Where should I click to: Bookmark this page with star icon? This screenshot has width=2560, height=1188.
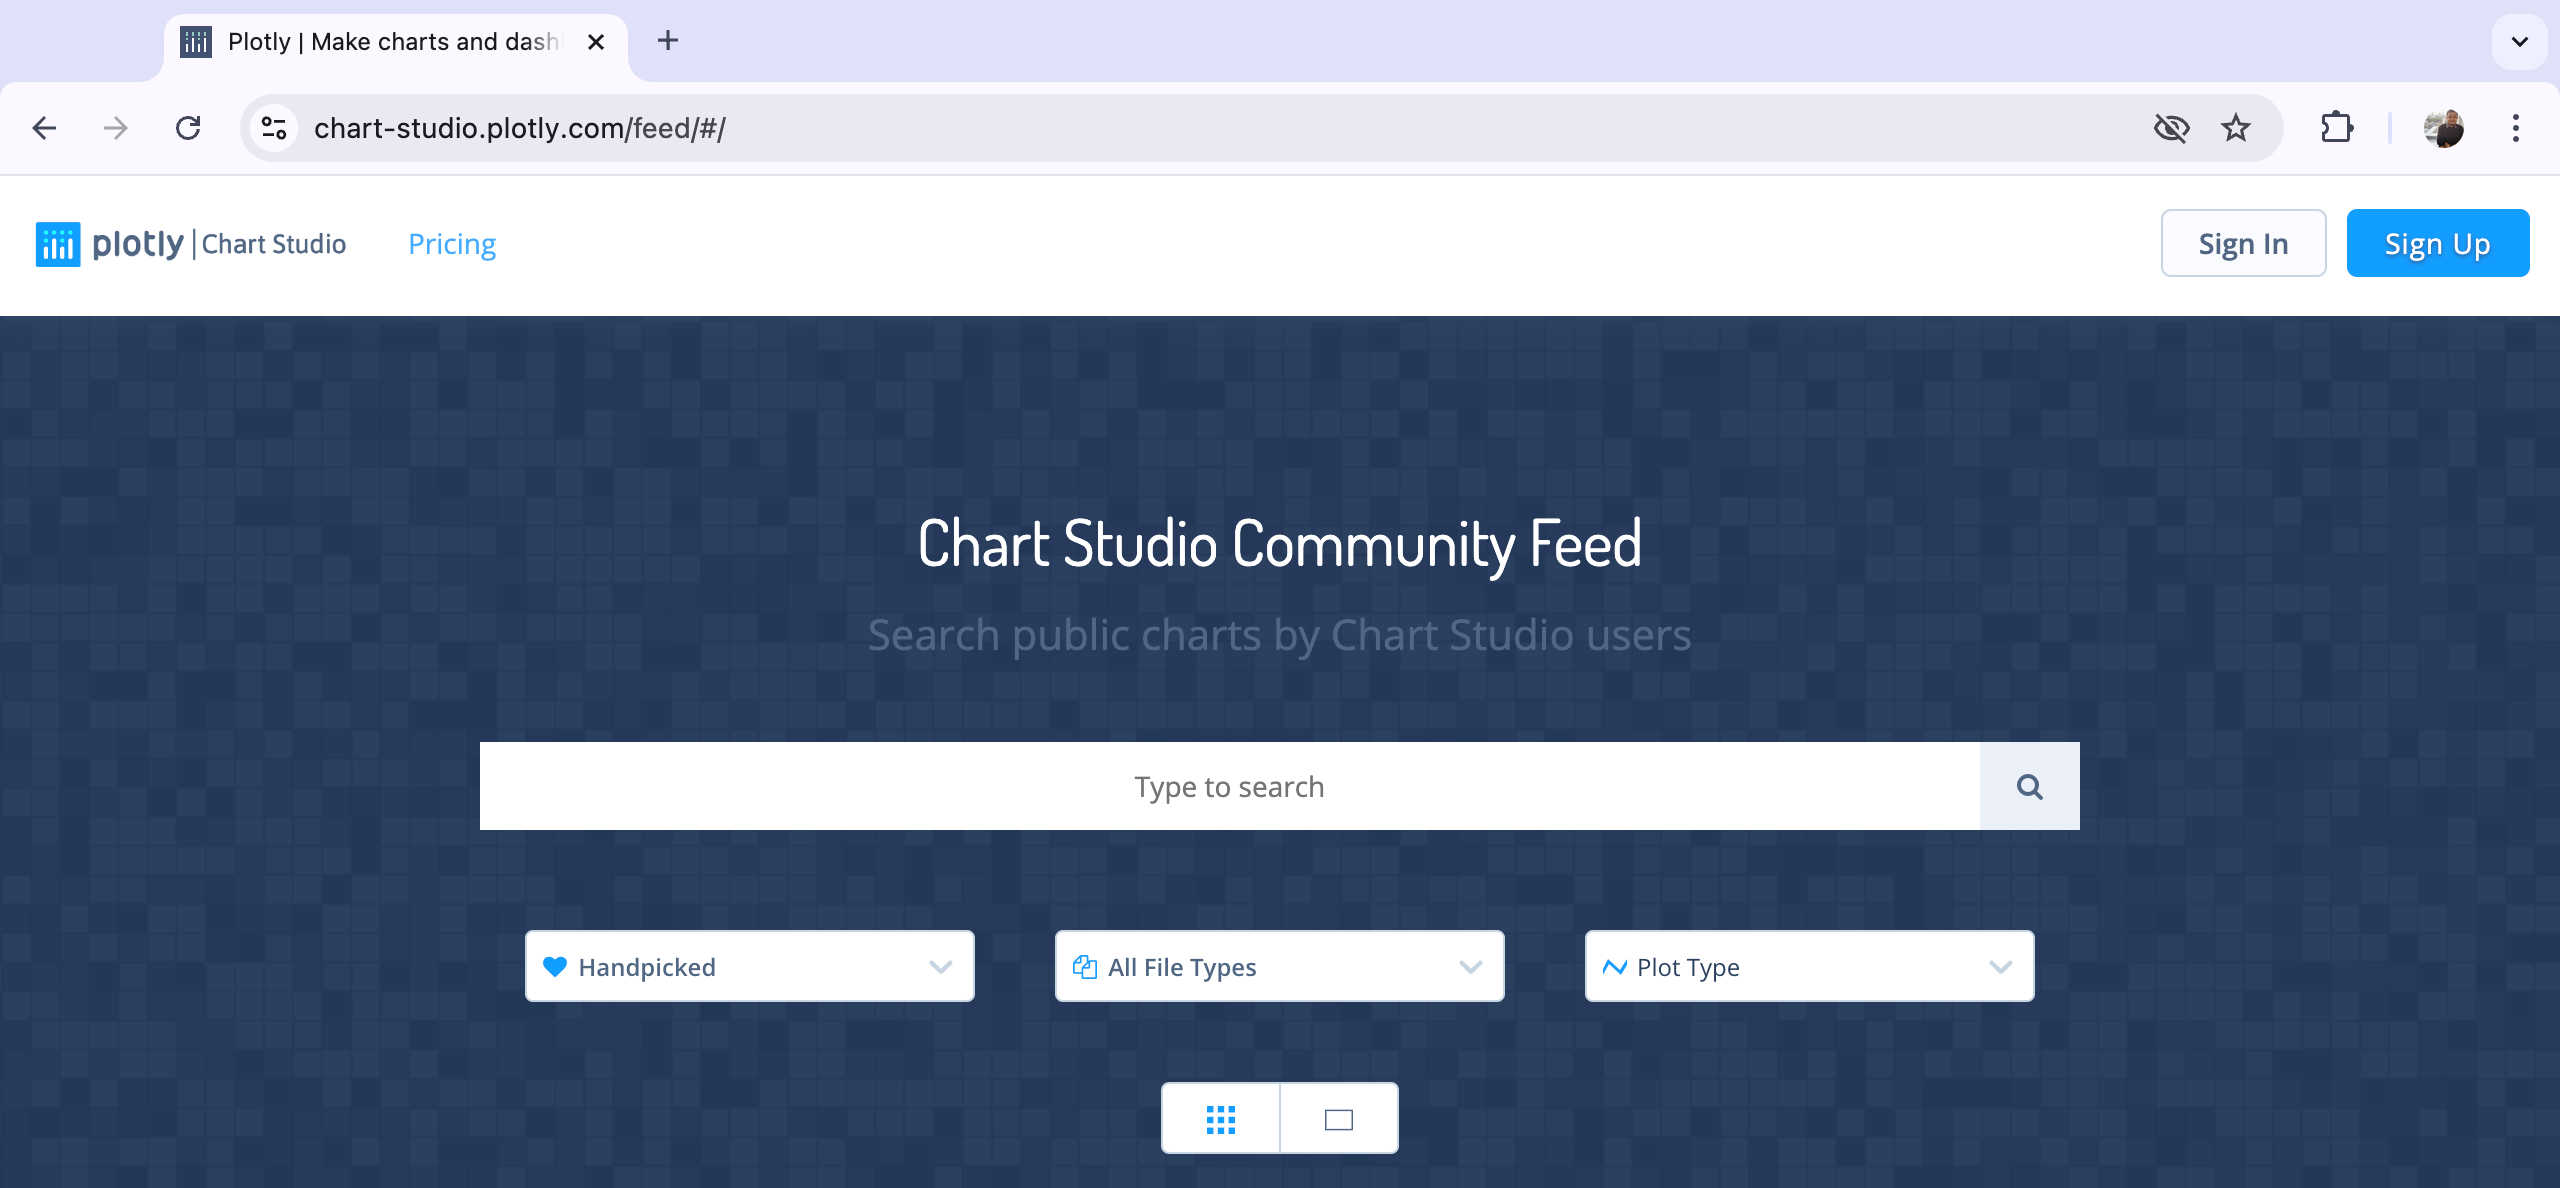(2236, 128)
